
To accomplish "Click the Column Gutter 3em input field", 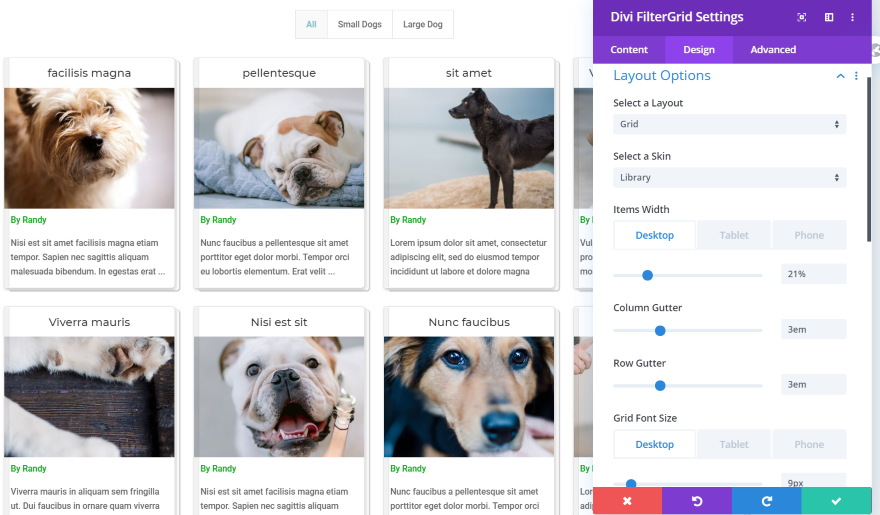I will point(813,329).
